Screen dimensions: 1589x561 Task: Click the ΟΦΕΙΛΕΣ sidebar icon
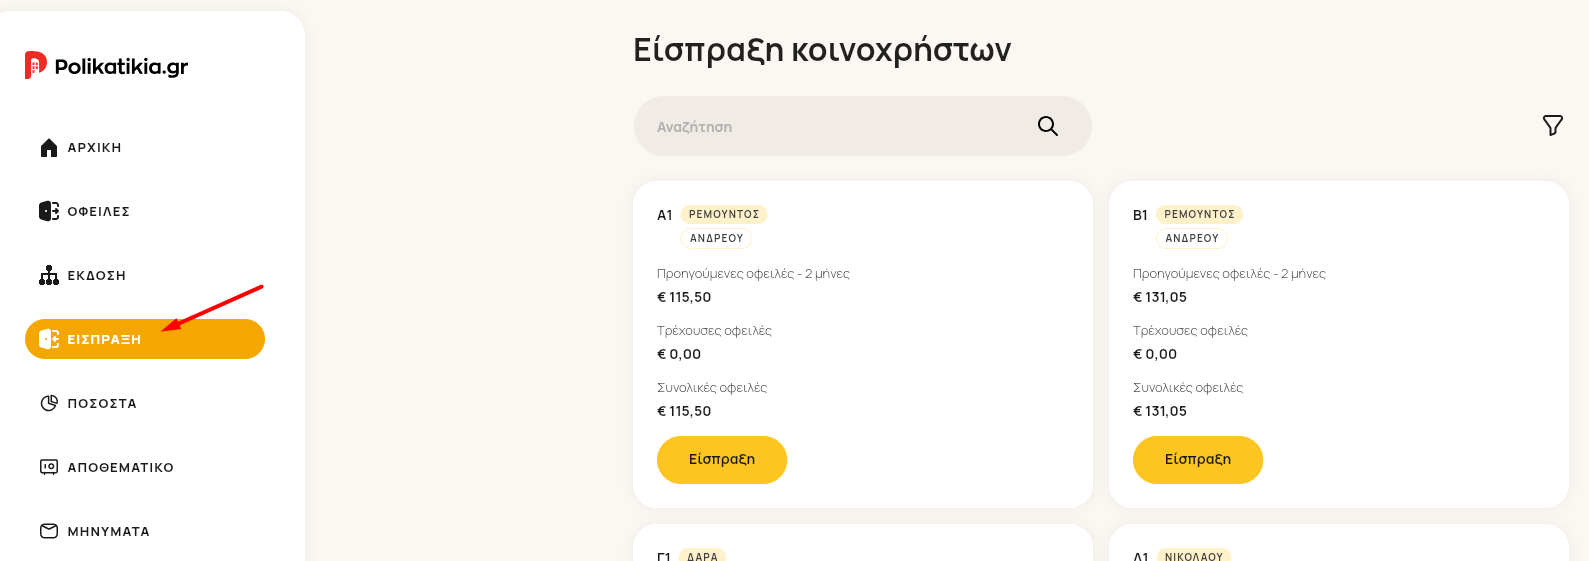point(49,211)
